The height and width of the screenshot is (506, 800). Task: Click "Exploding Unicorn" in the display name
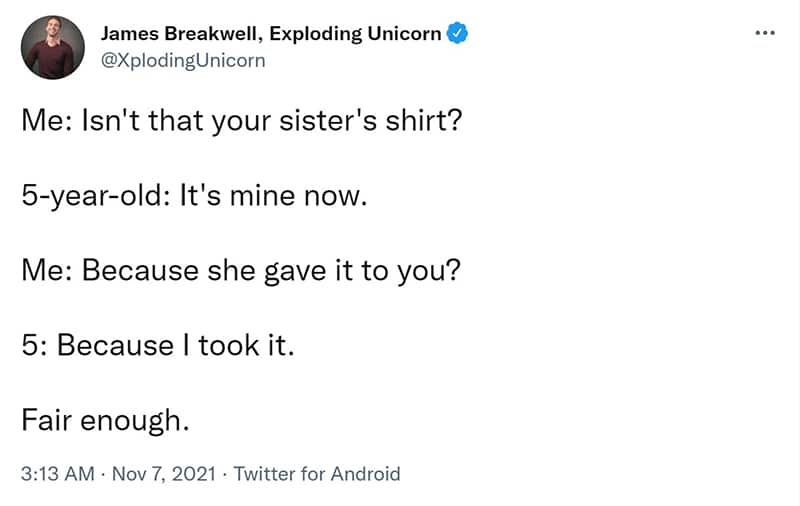coord(355,34)
